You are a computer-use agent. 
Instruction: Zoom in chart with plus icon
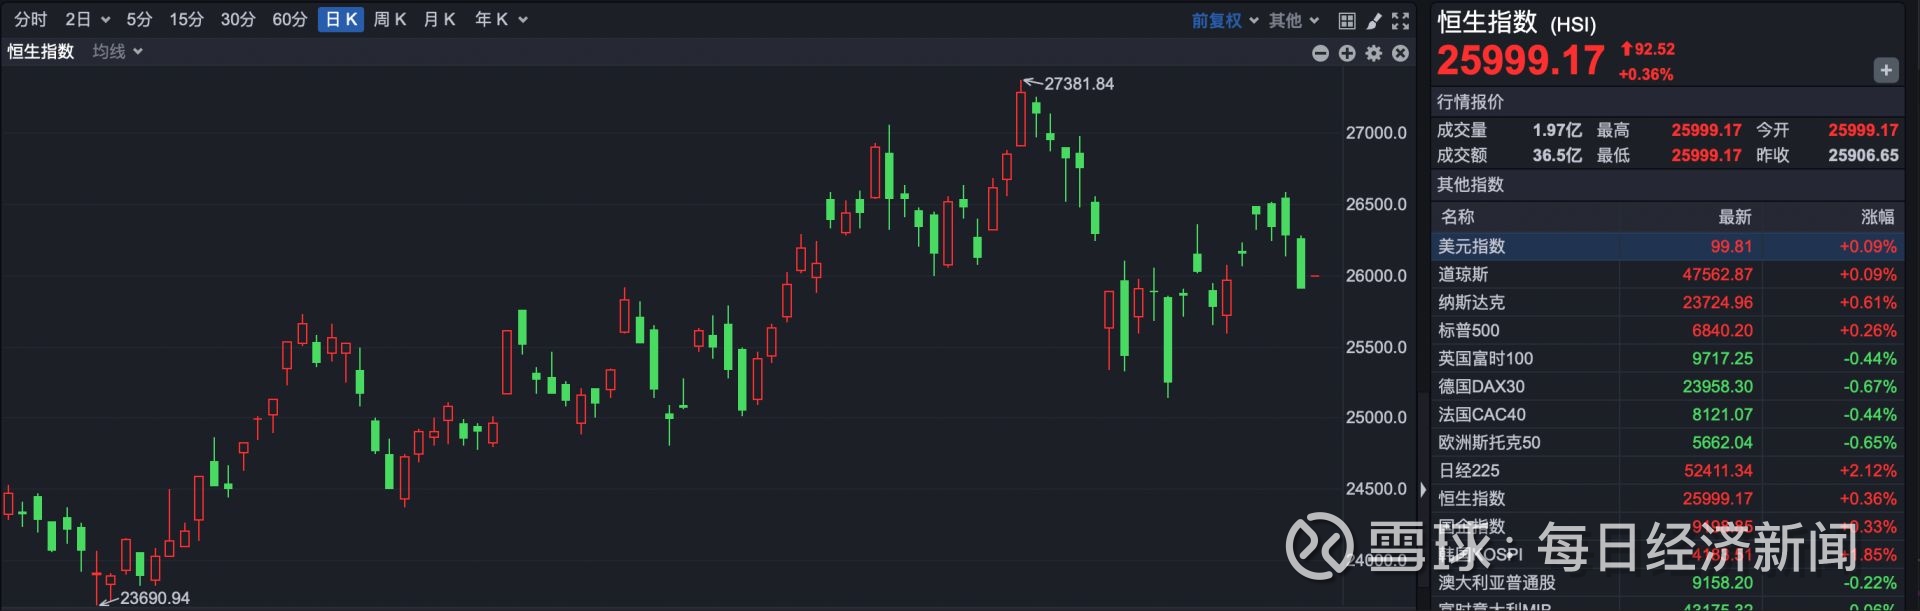(1347, 53)
